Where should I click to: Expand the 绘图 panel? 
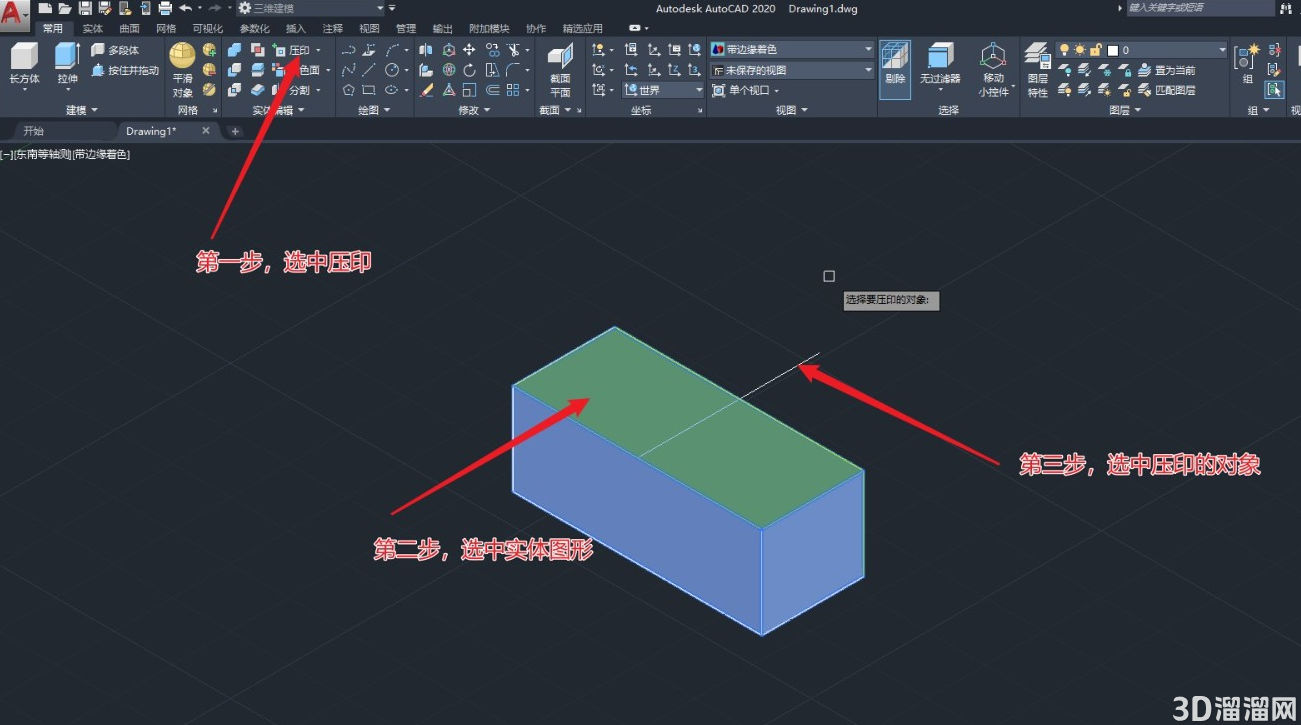(x=373, y=110)
